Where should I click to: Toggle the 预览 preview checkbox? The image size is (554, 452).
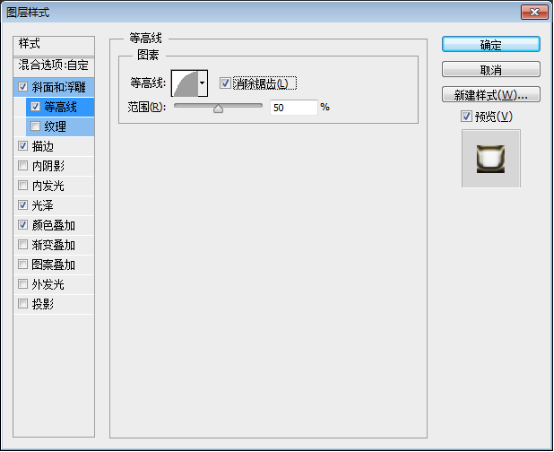[x=466, y=116]
